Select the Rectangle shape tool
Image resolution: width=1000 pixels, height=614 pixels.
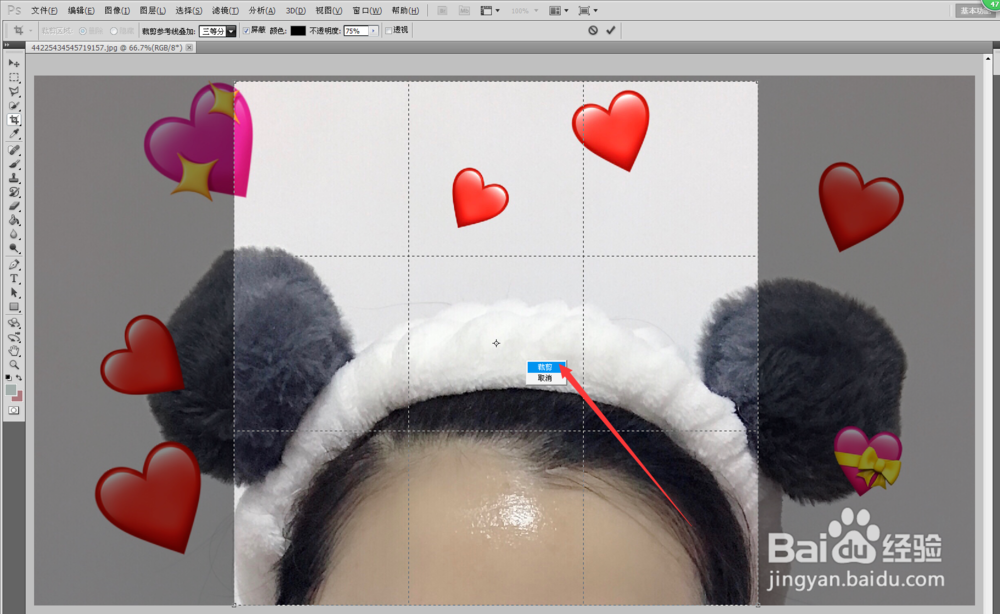pyautogui.click(x=14, y=307)
